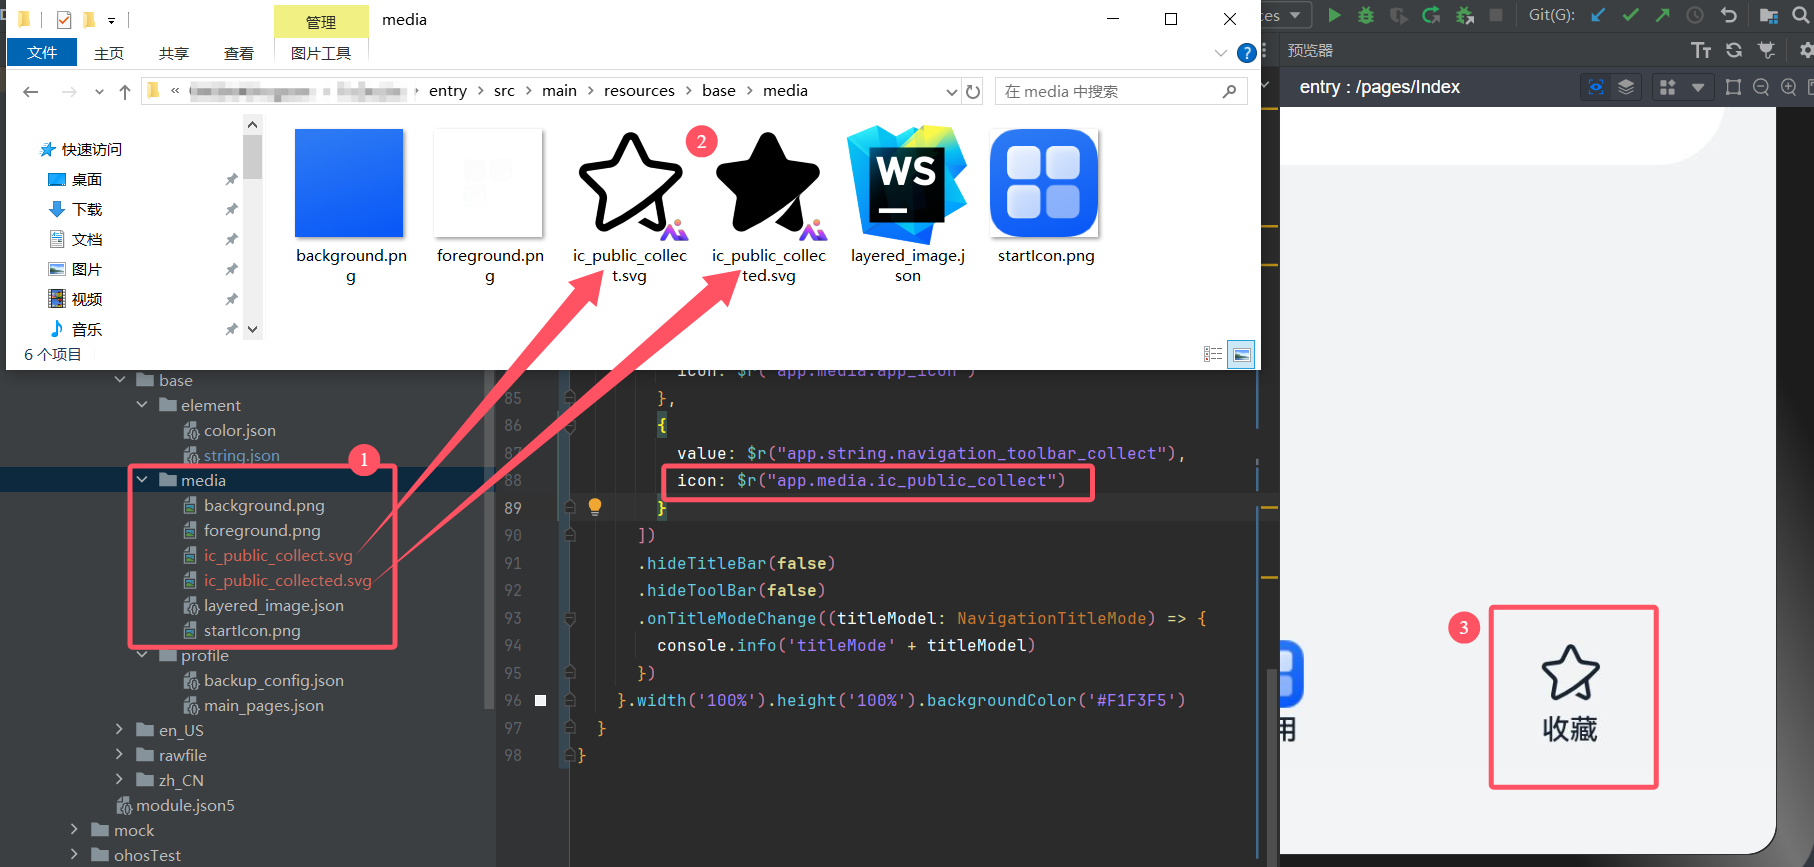Image resolution: width=1814 pixels, height=867 pixels.
Task: Open the recent locations dropdown in Explorer
Action: coord(99,92)
